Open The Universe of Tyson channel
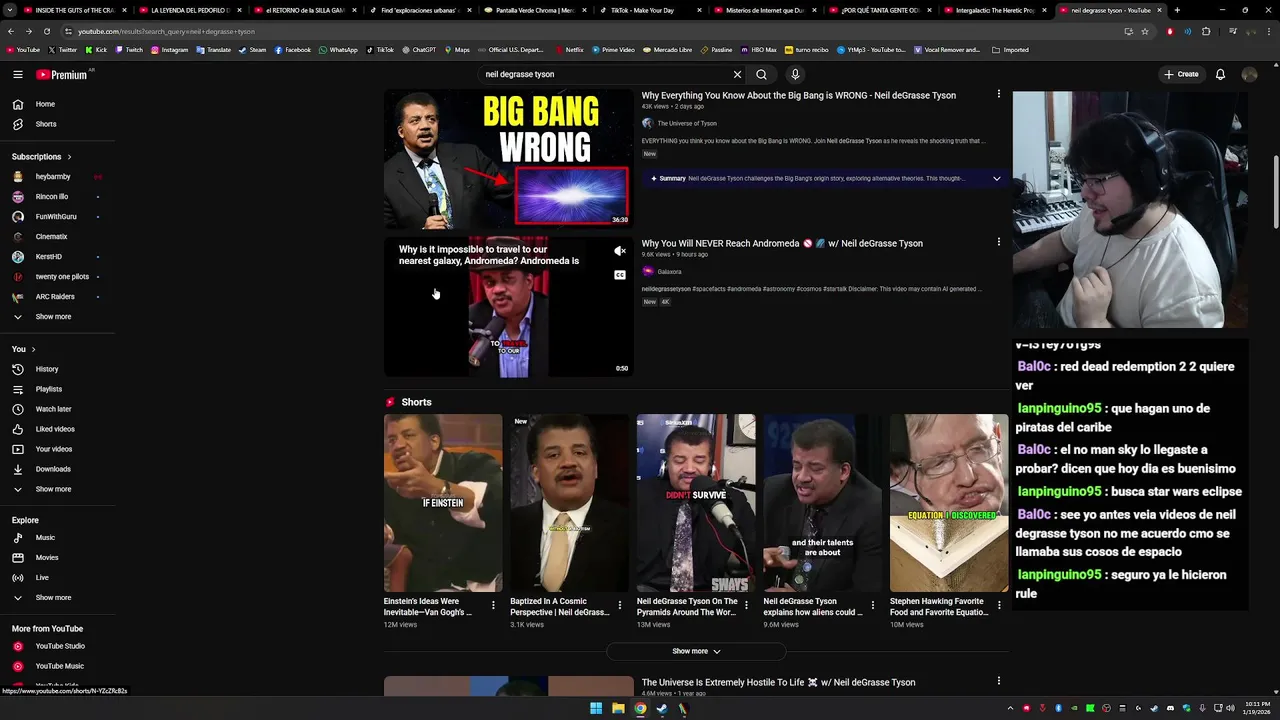This screenshot has height=720, width=1280. (x=687, y=123)
